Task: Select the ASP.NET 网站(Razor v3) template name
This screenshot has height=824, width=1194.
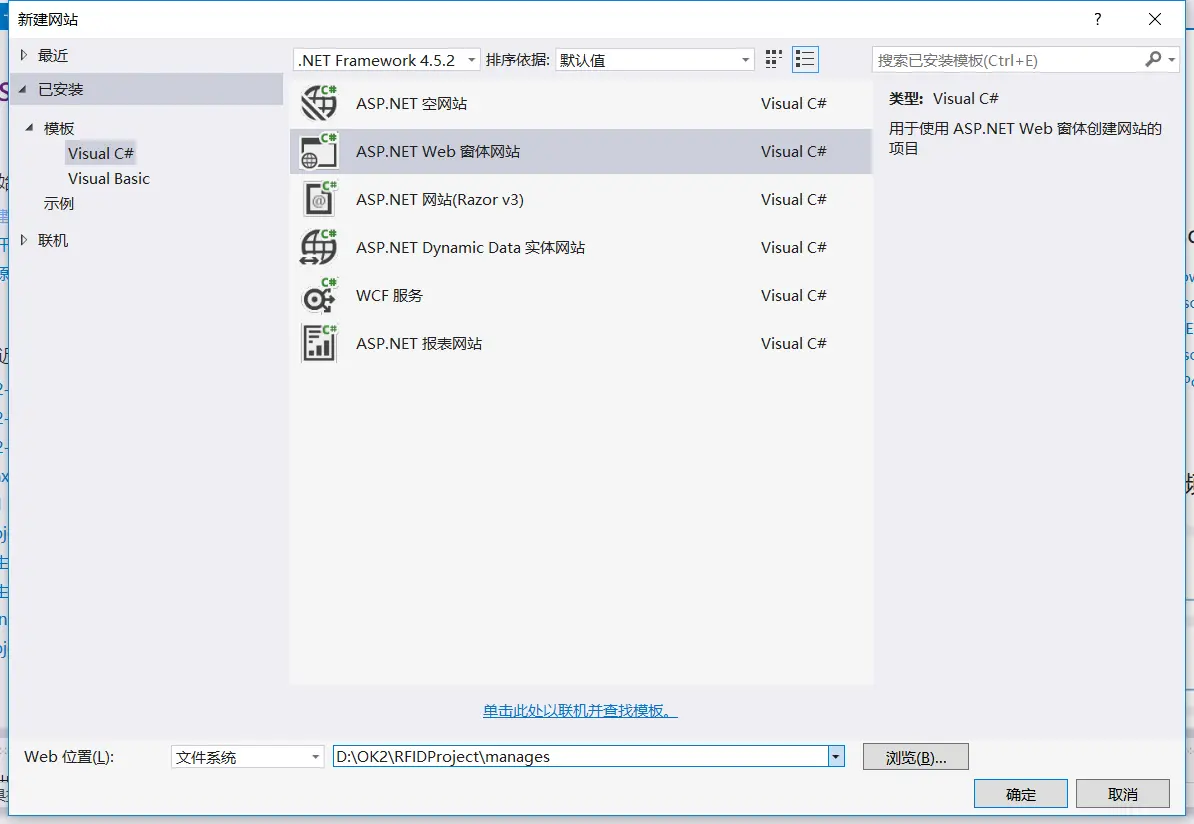Action: 439,199
